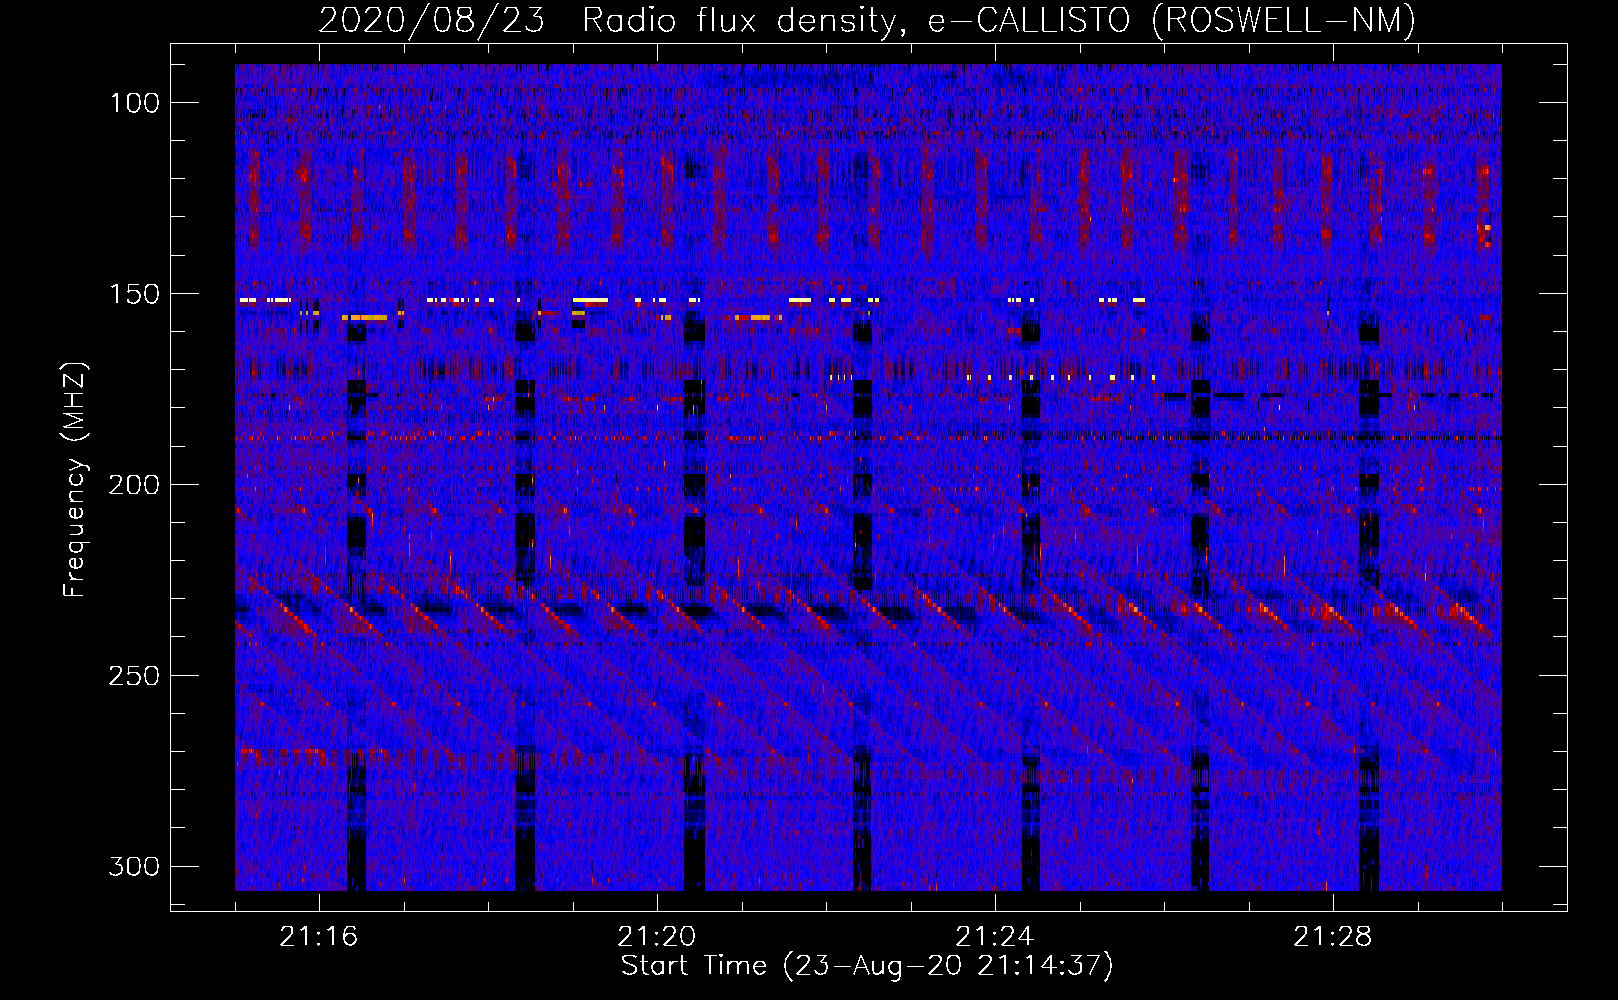Click the 21:28 time tick label
The image size is (1618, 1000).
coord(1333,937)
